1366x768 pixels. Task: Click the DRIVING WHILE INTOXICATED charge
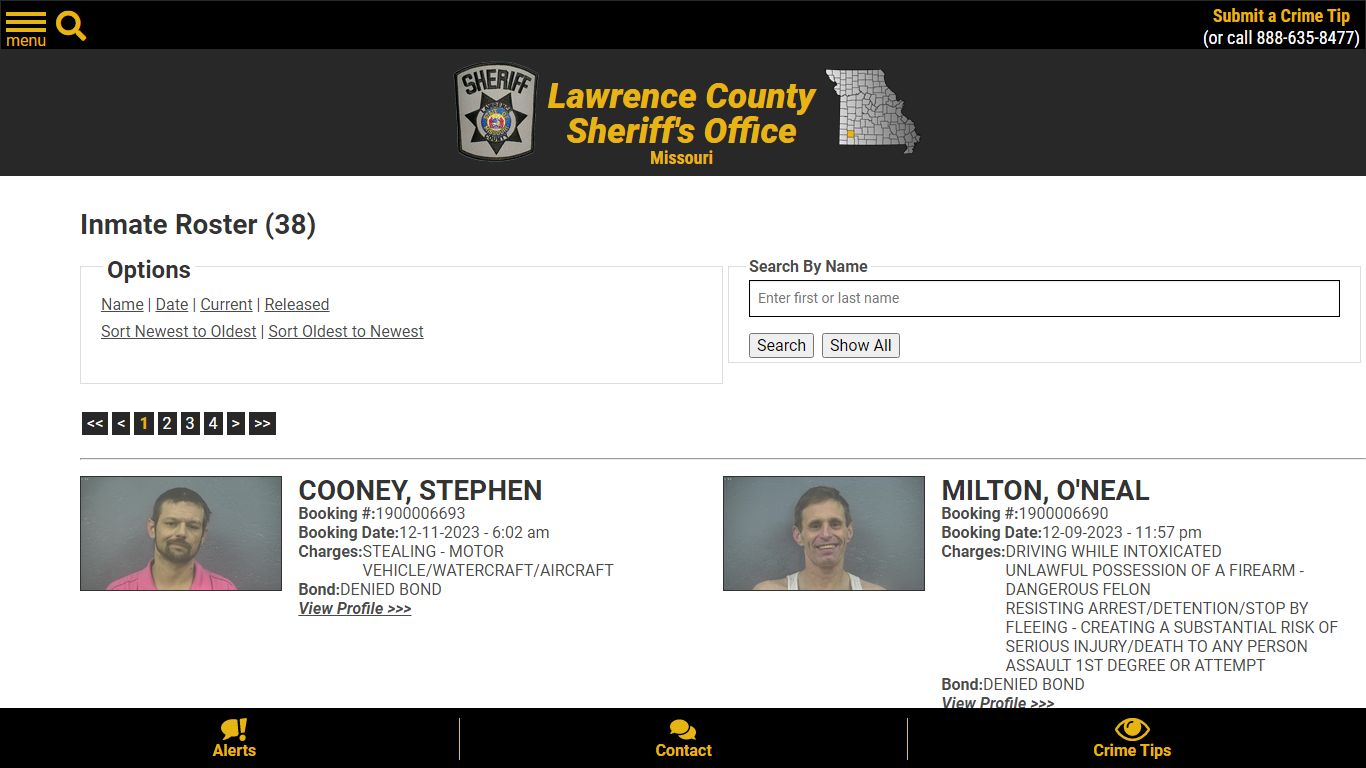(1113, 551)
